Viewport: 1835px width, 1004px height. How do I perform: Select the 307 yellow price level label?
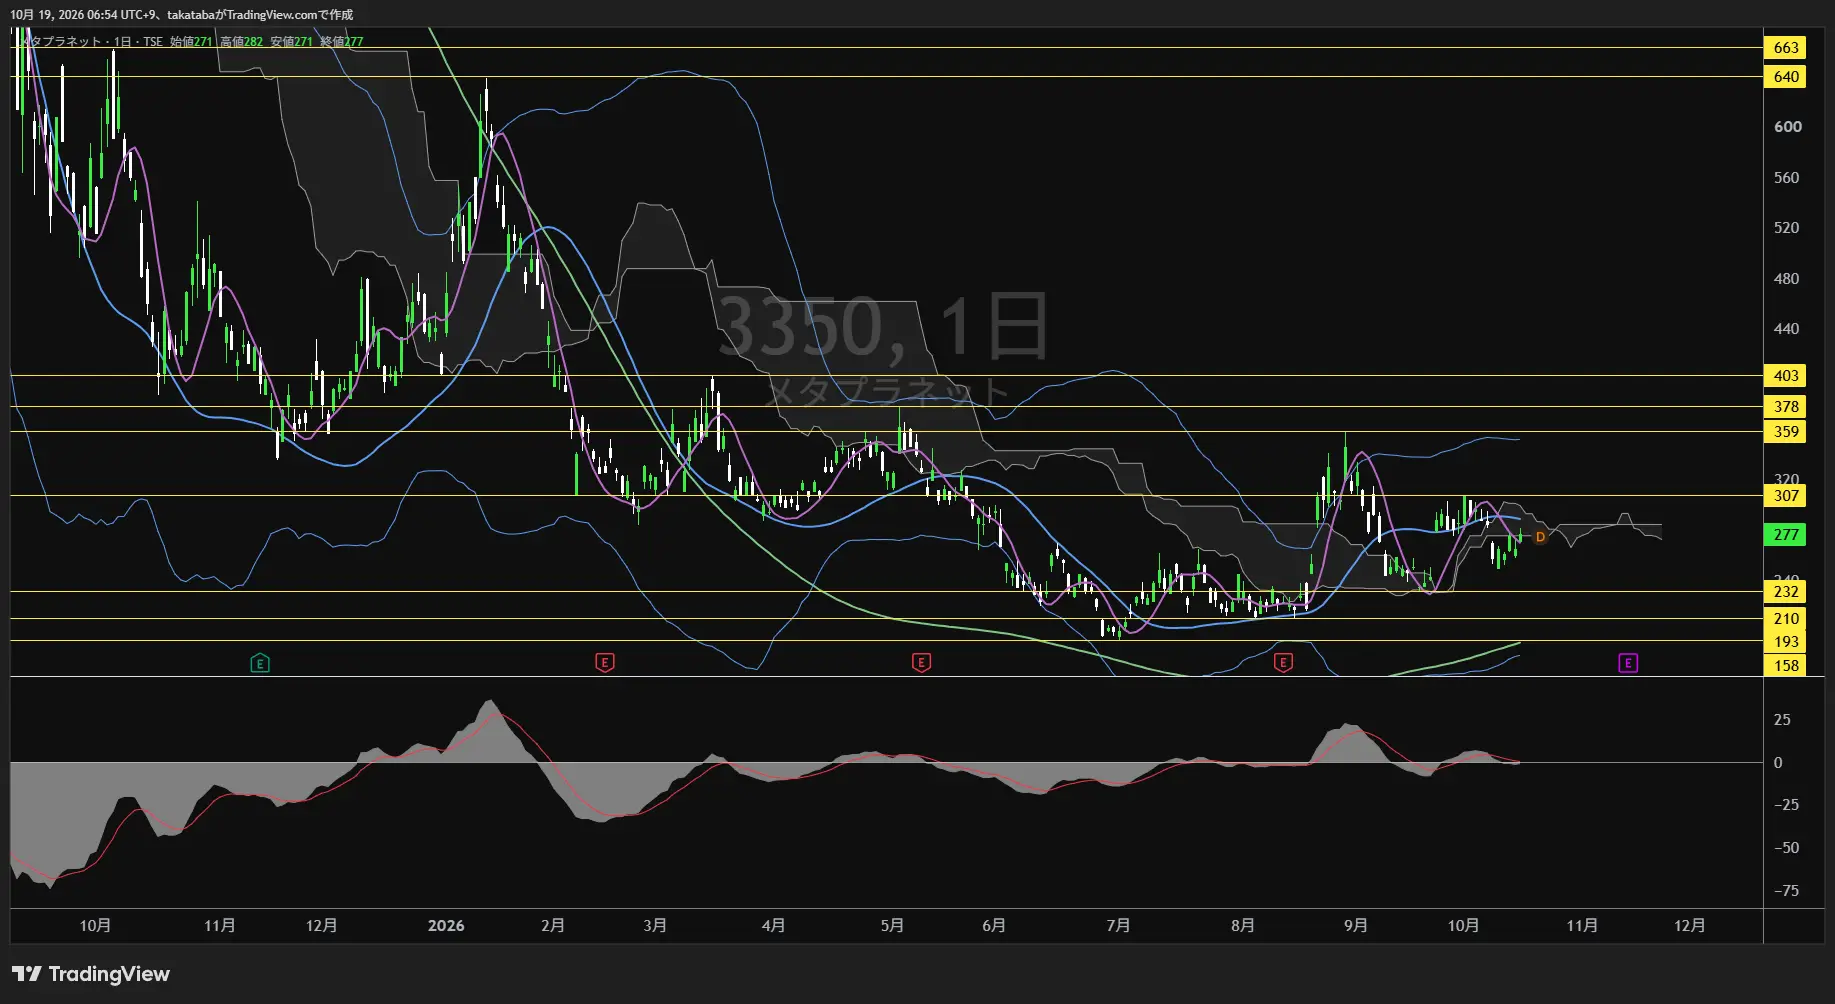tap(1786, 496)
